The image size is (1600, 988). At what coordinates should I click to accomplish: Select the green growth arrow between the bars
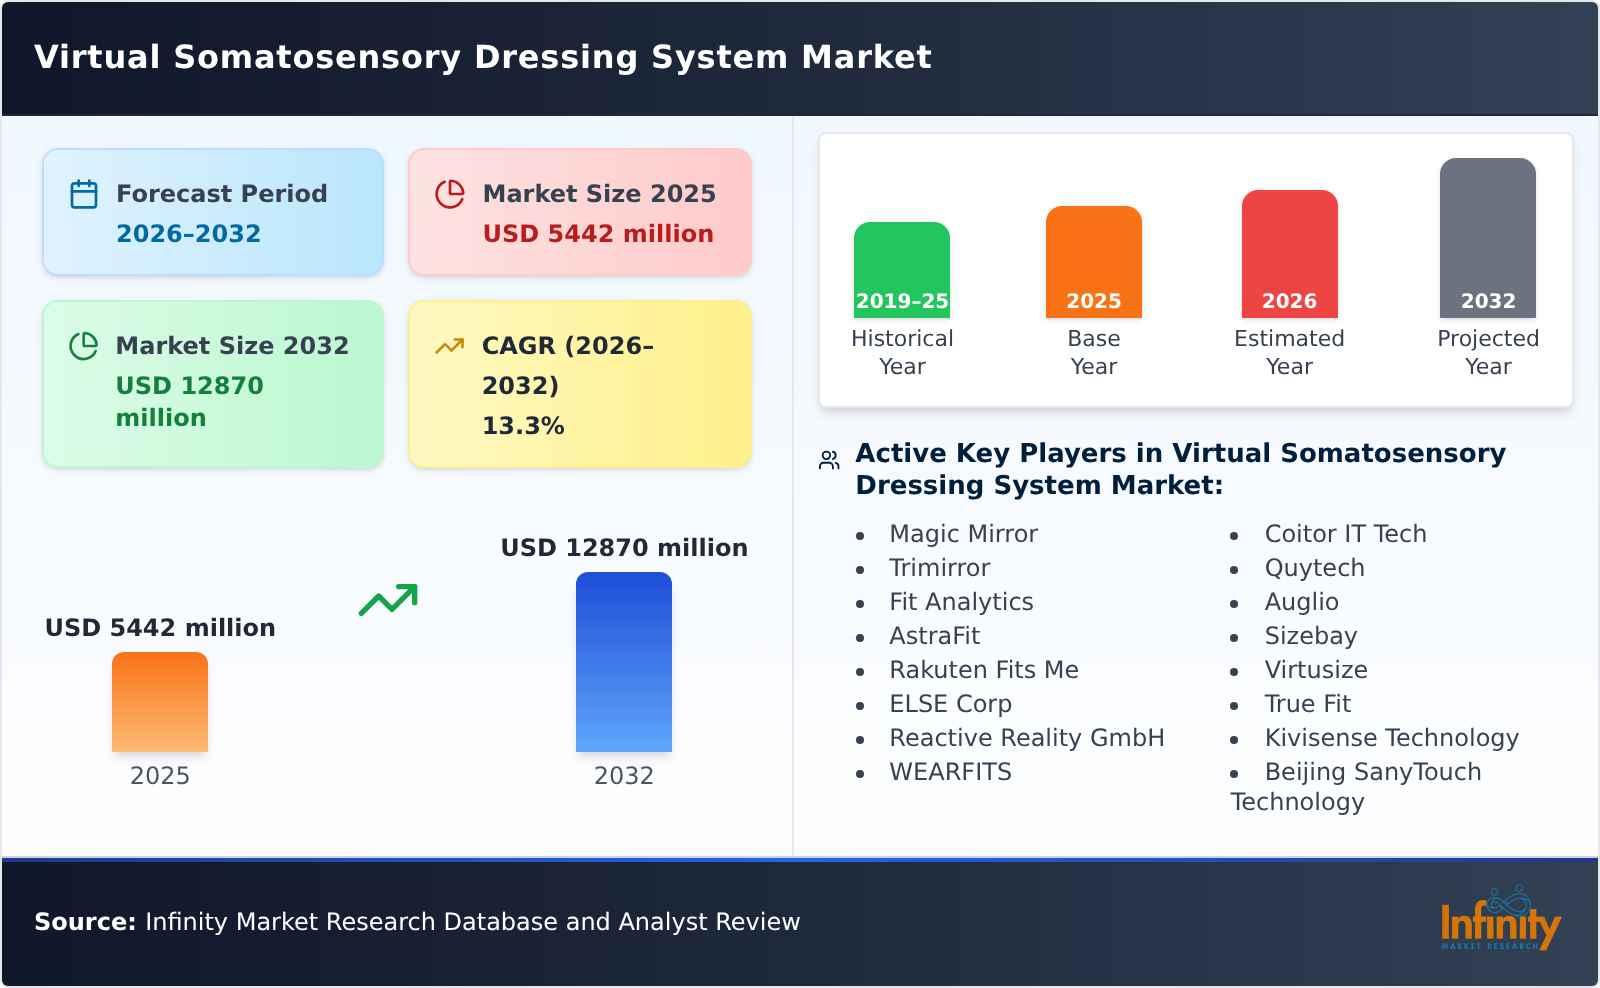point(390,600)
